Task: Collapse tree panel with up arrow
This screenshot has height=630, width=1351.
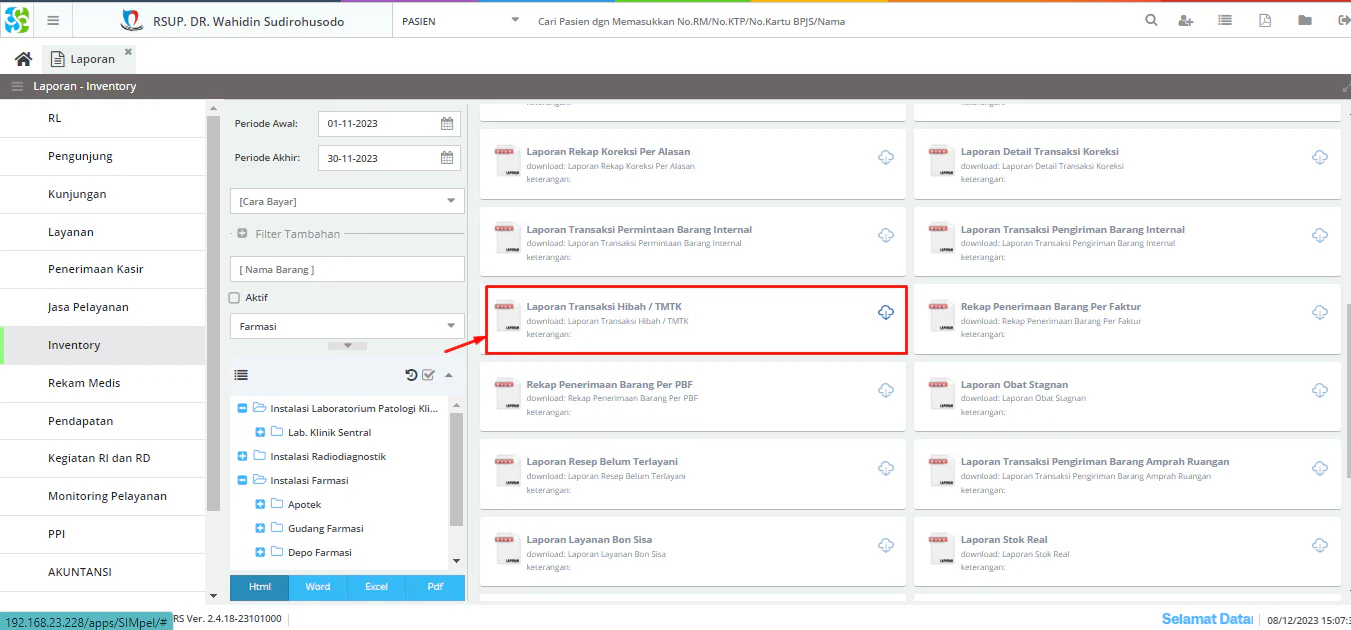Action: [x=448, y=375]
